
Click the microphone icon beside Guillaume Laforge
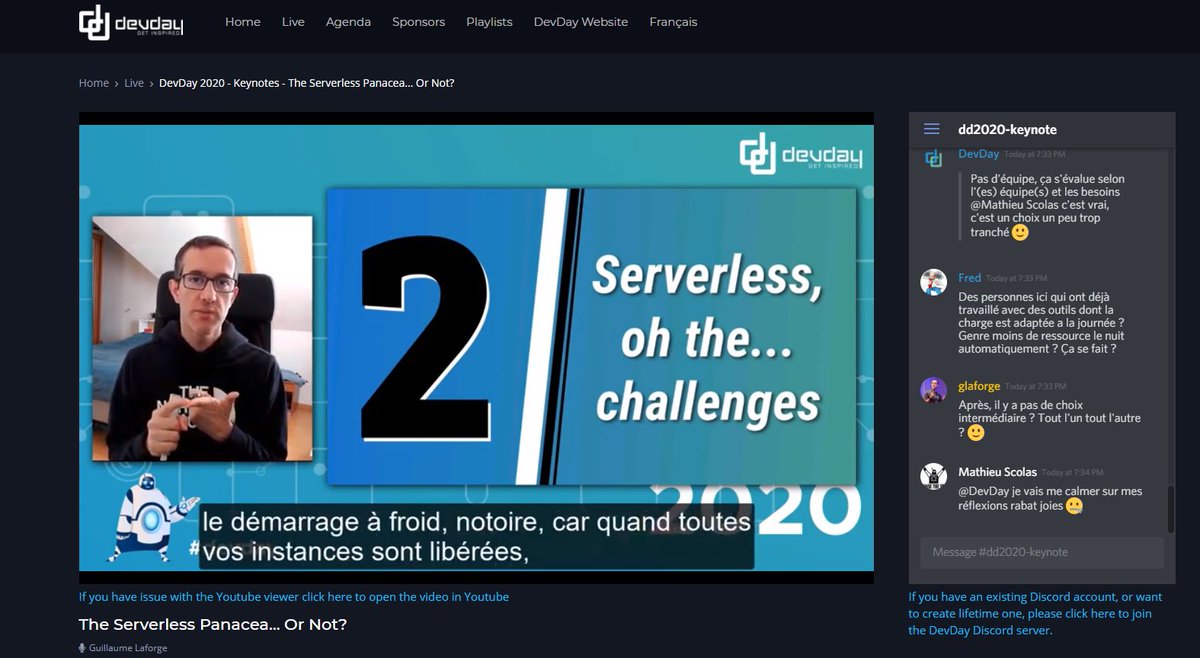[83, 648]
